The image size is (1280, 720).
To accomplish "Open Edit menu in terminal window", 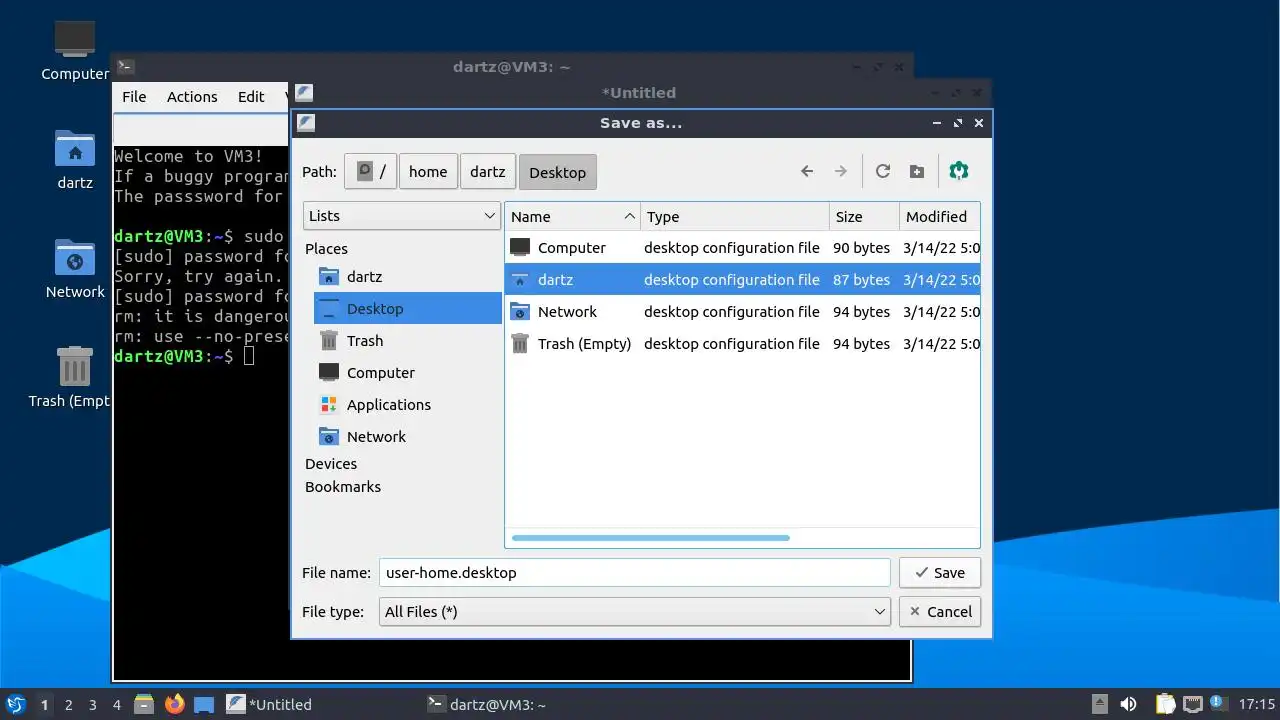I will click(251, 96).
